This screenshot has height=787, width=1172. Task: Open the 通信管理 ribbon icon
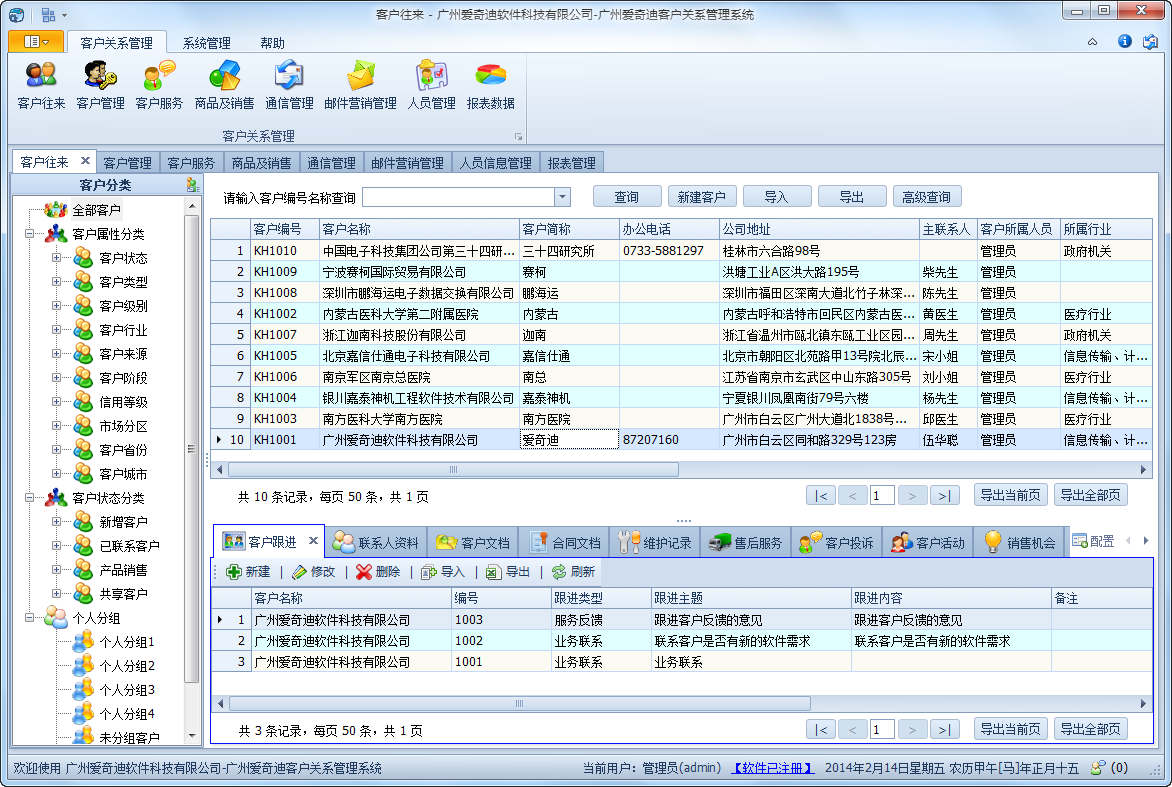coord(290,83)
